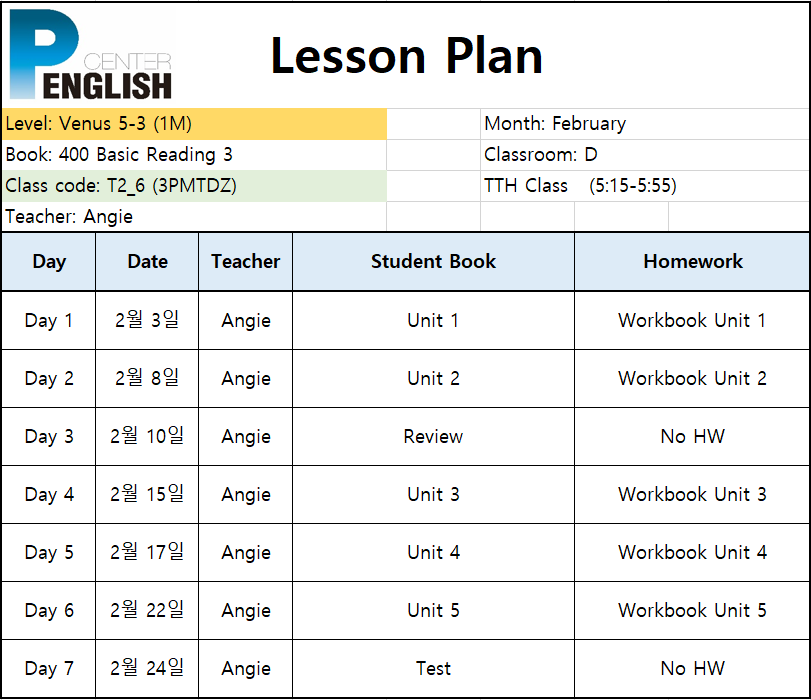Select the Book 400 Basic Reading 3 cell
This screenshot has height=700, width=811.
[194, 155]
